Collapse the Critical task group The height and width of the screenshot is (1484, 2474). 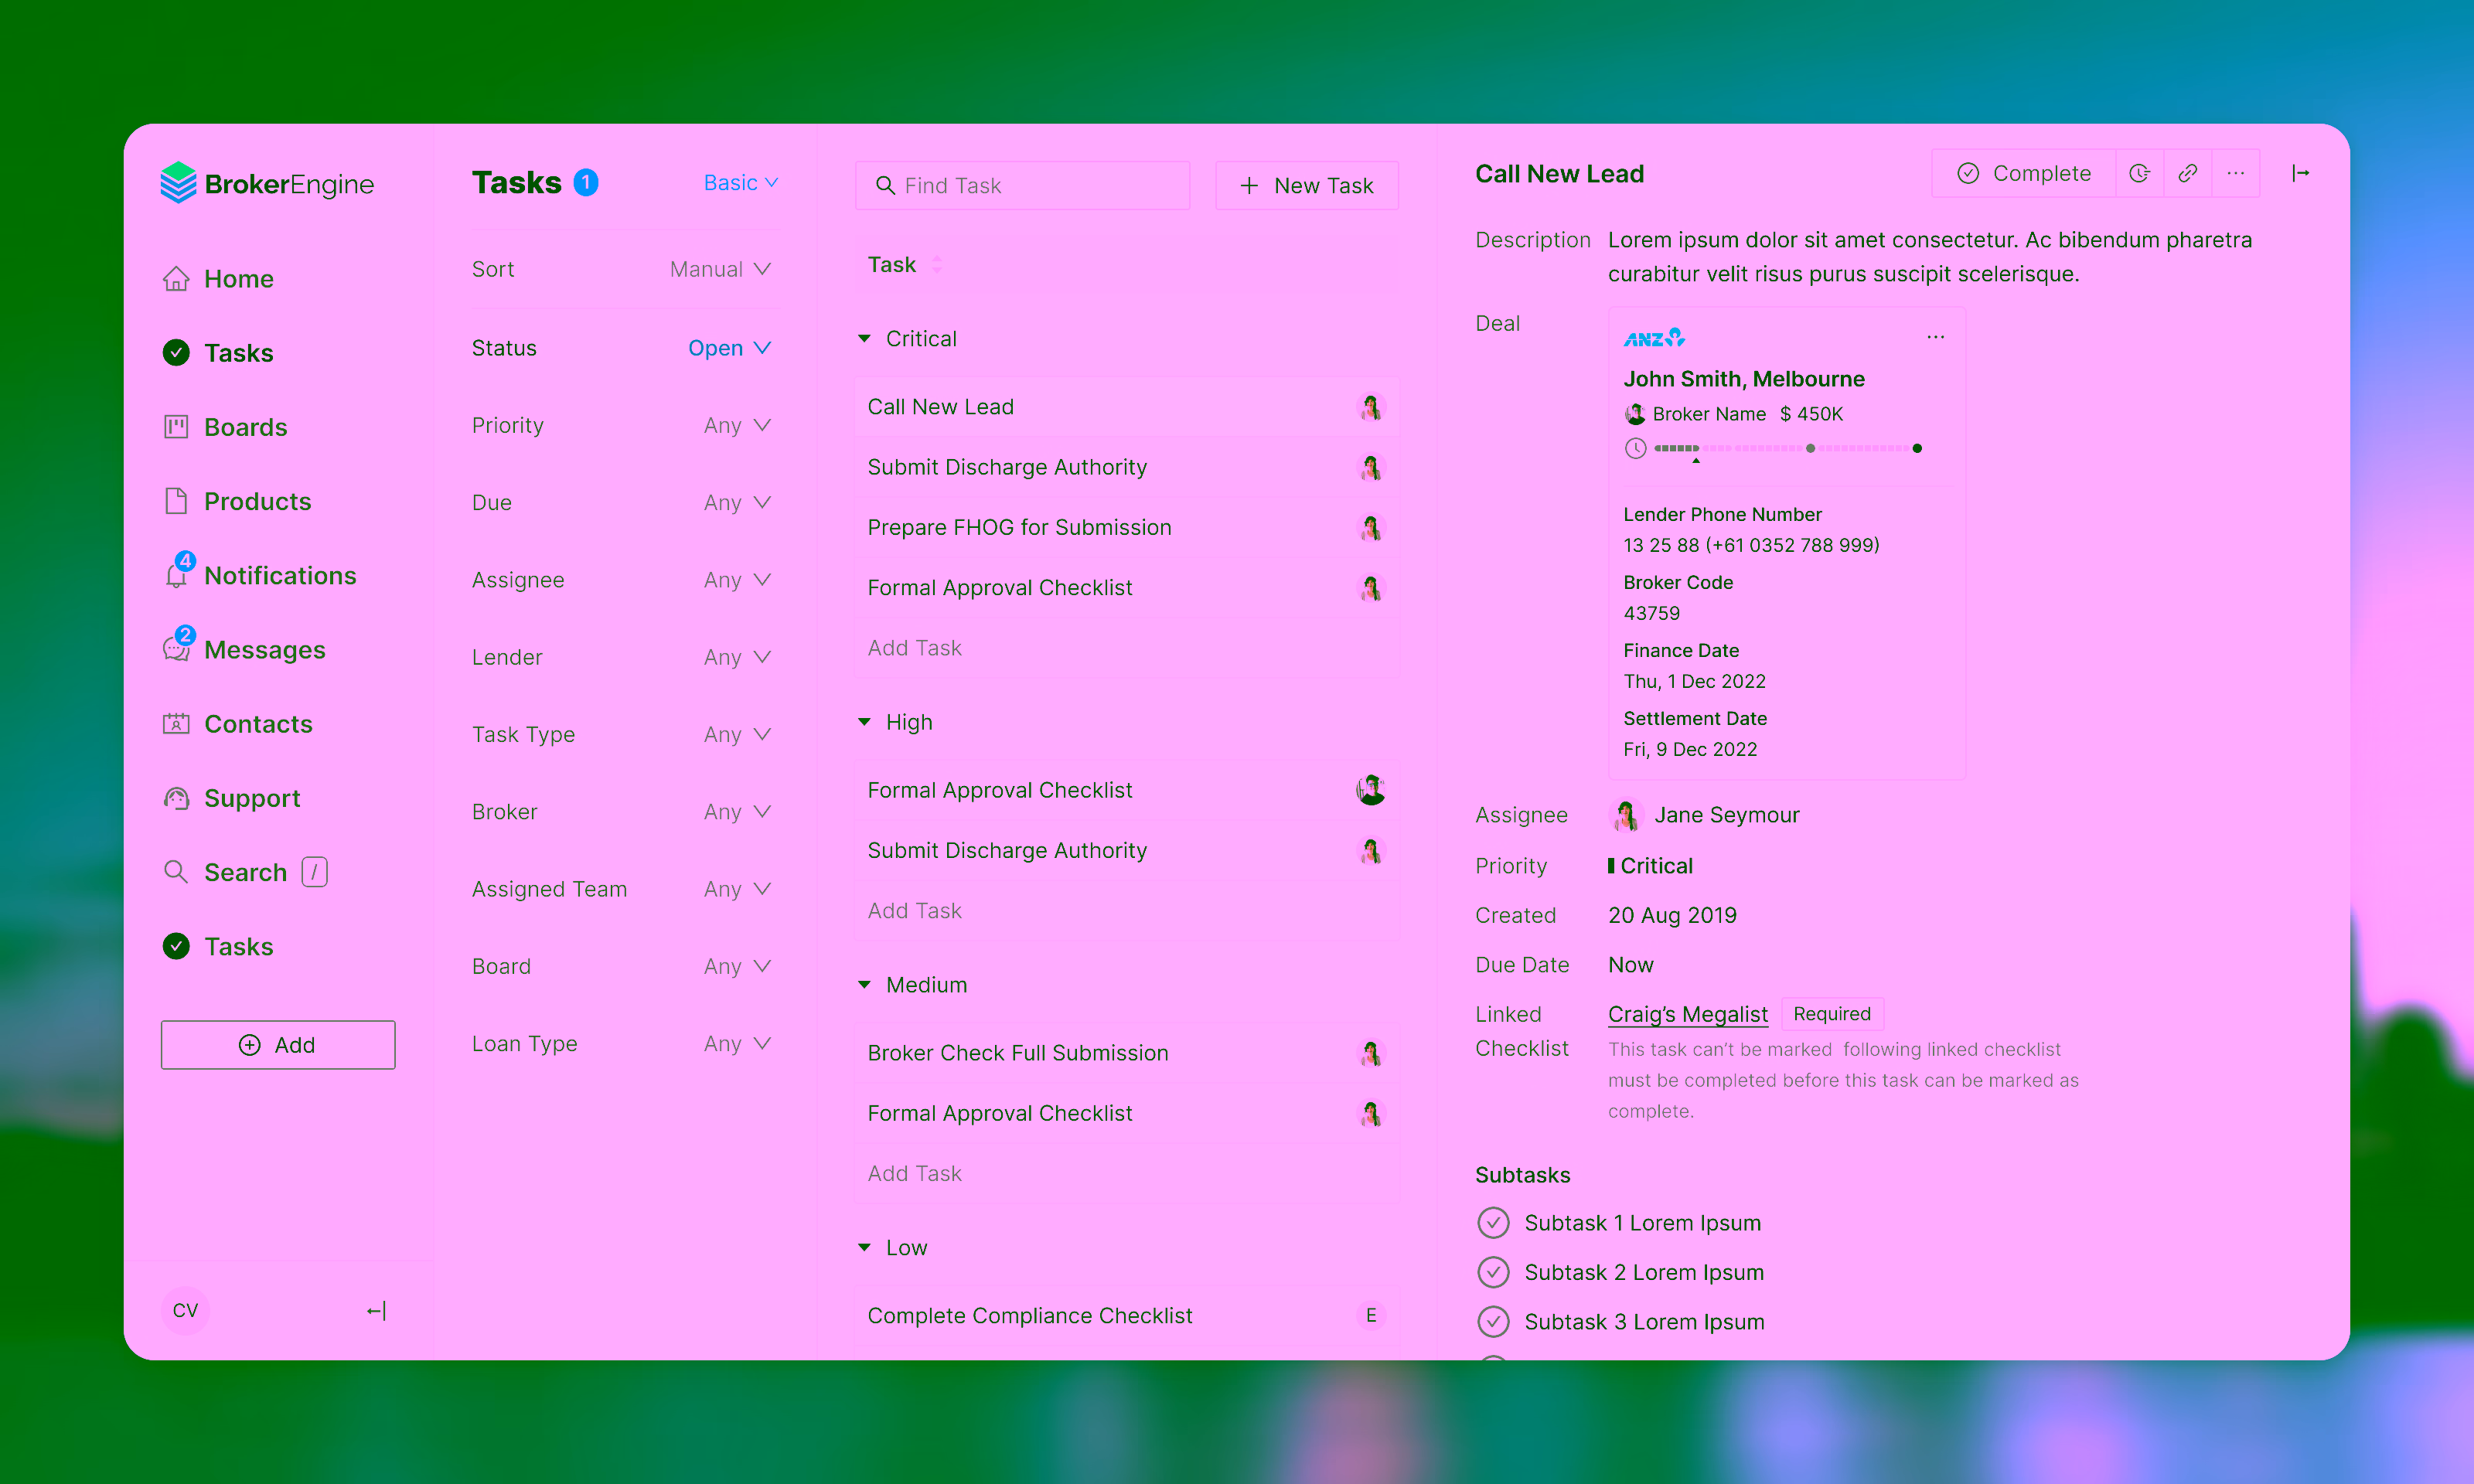coord(864,338)
